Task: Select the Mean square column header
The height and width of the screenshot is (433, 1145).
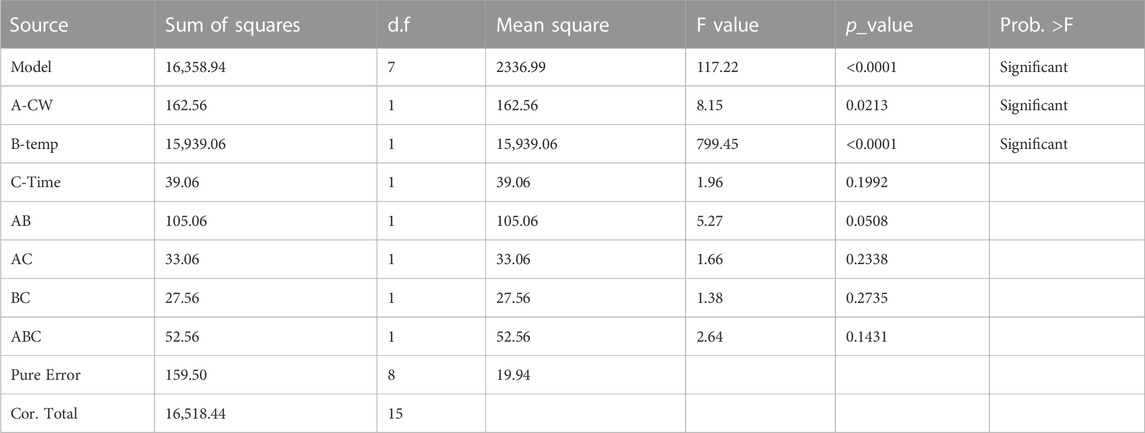Action: [553, 26]
